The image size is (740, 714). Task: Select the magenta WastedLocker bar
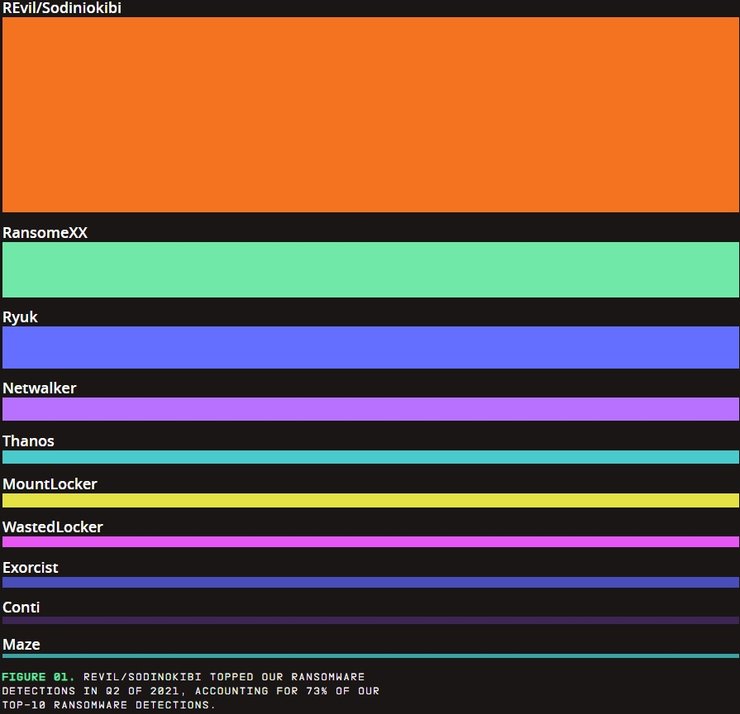point(370,542)
